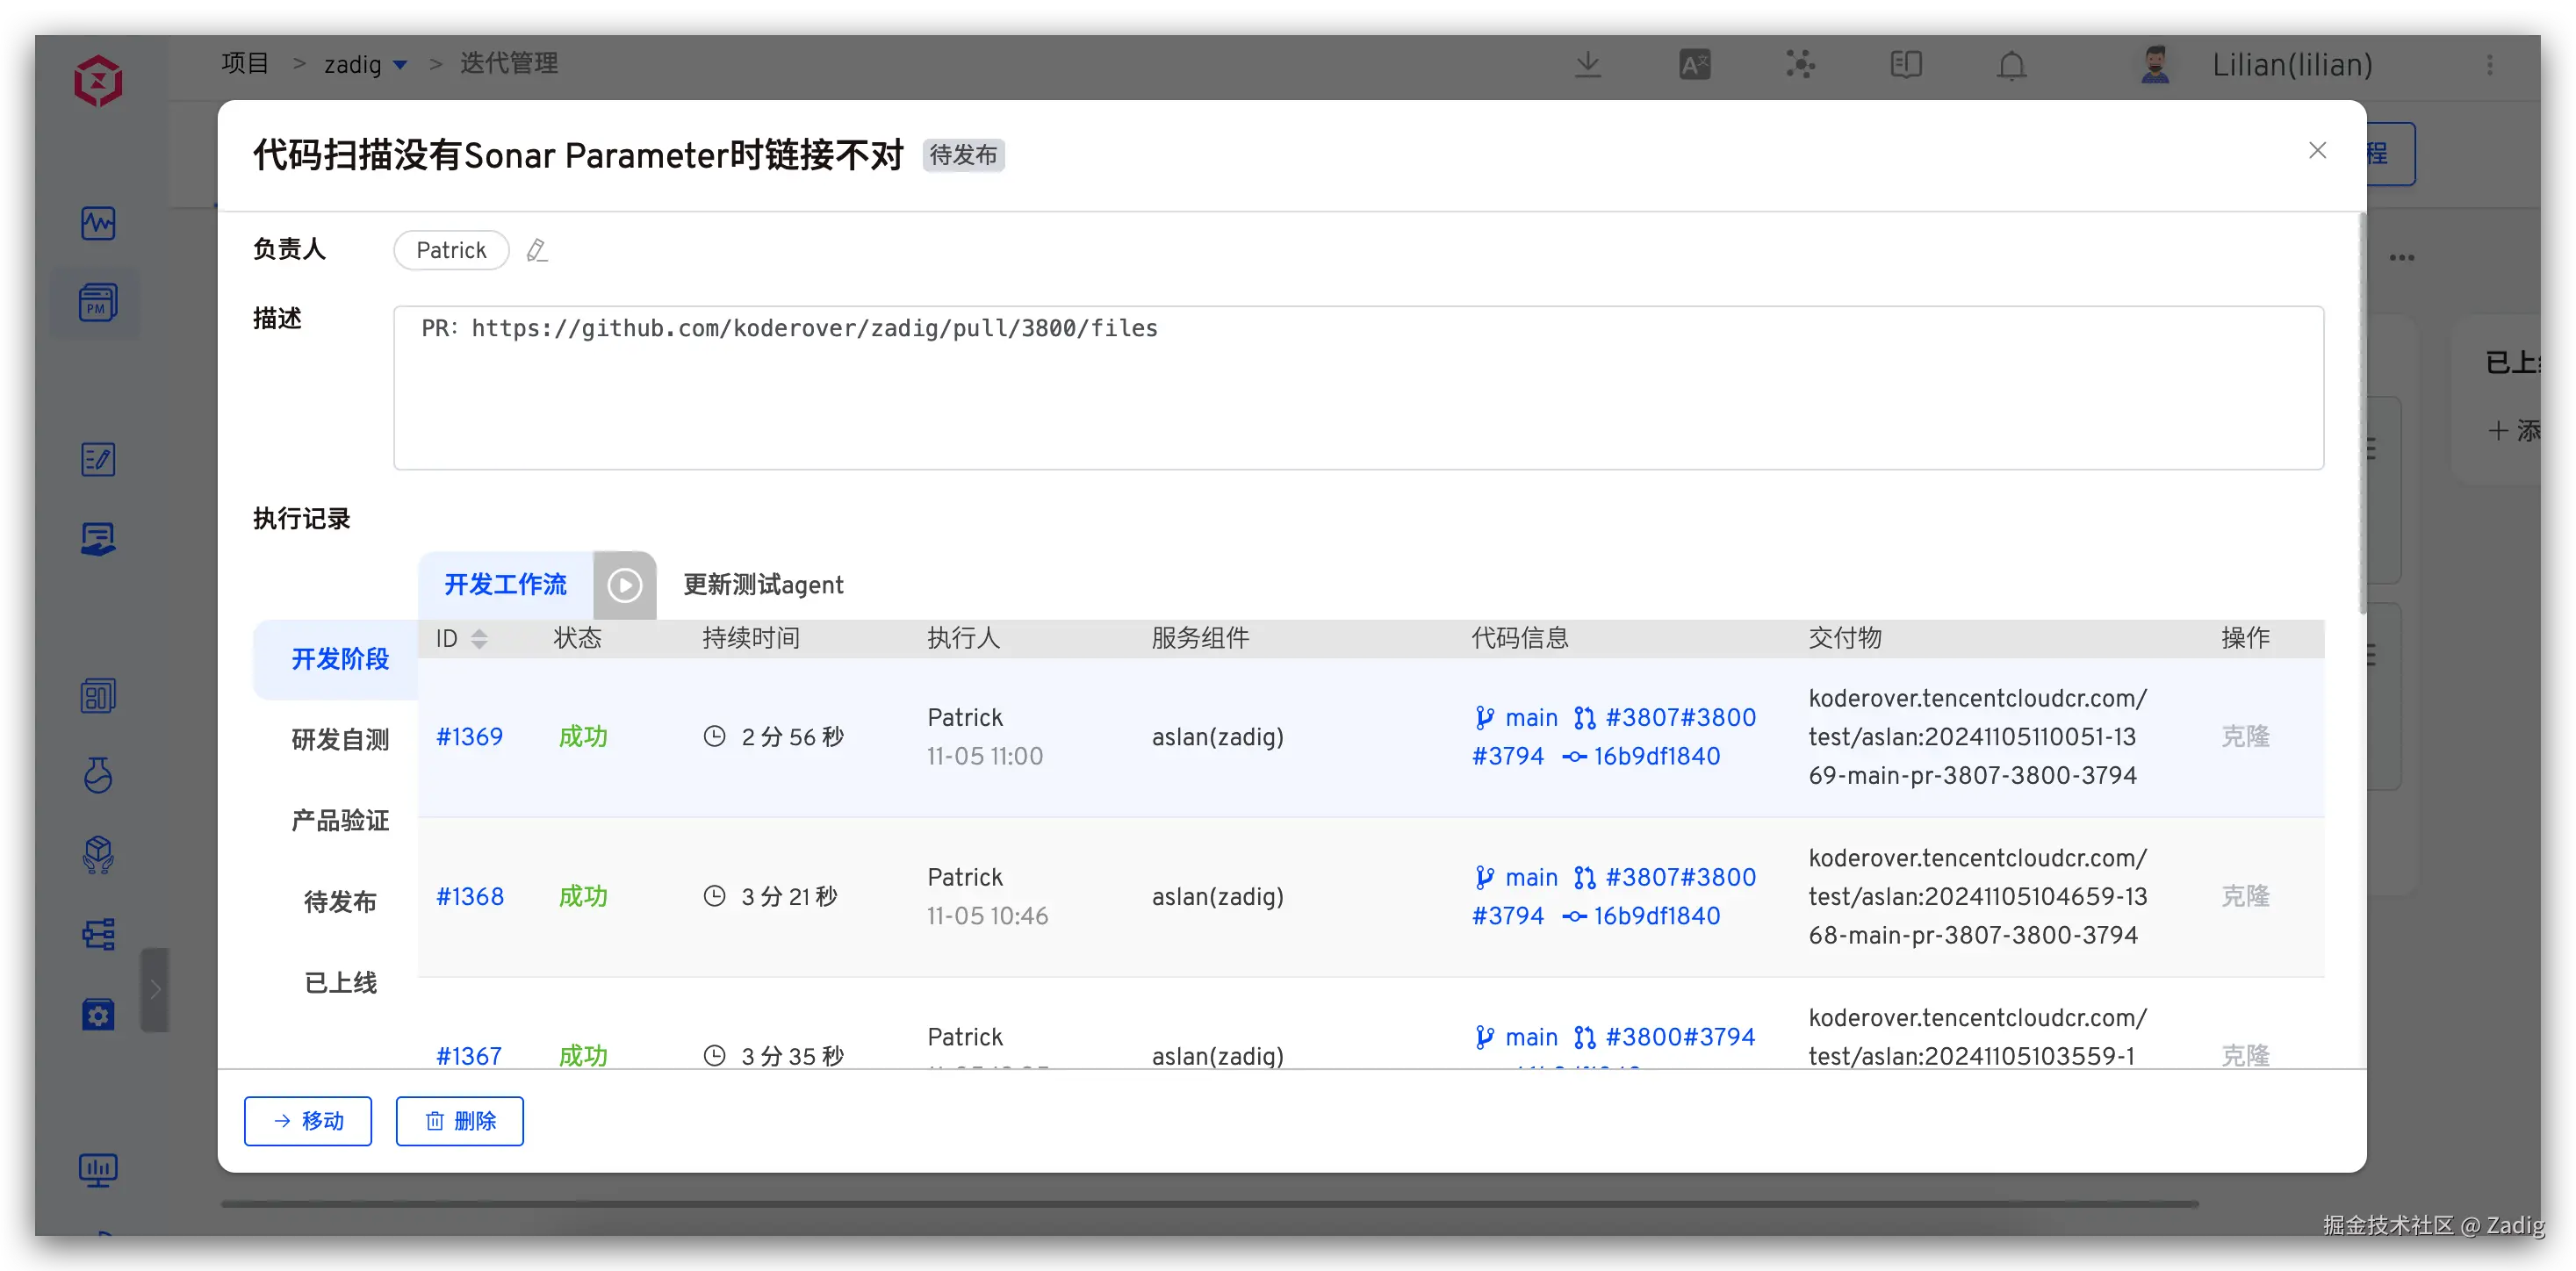Click the PM iteration management sidebar icon
Viewport: 2576px width, 1271px height.
pos(98,302)
